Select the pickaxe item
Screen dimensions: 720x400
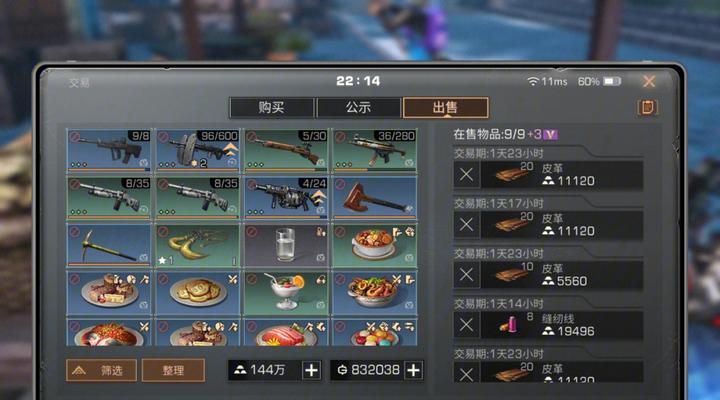tap(109, 245)
